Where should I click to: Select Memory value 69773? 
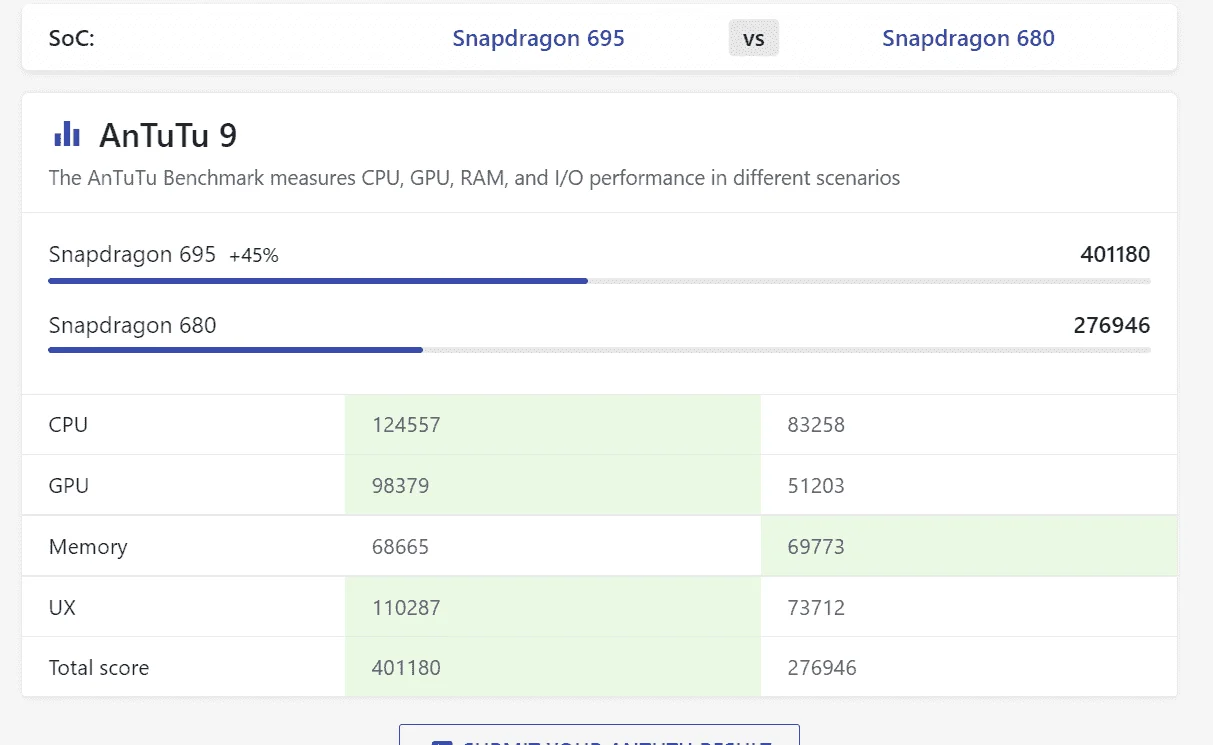[816, 547]
